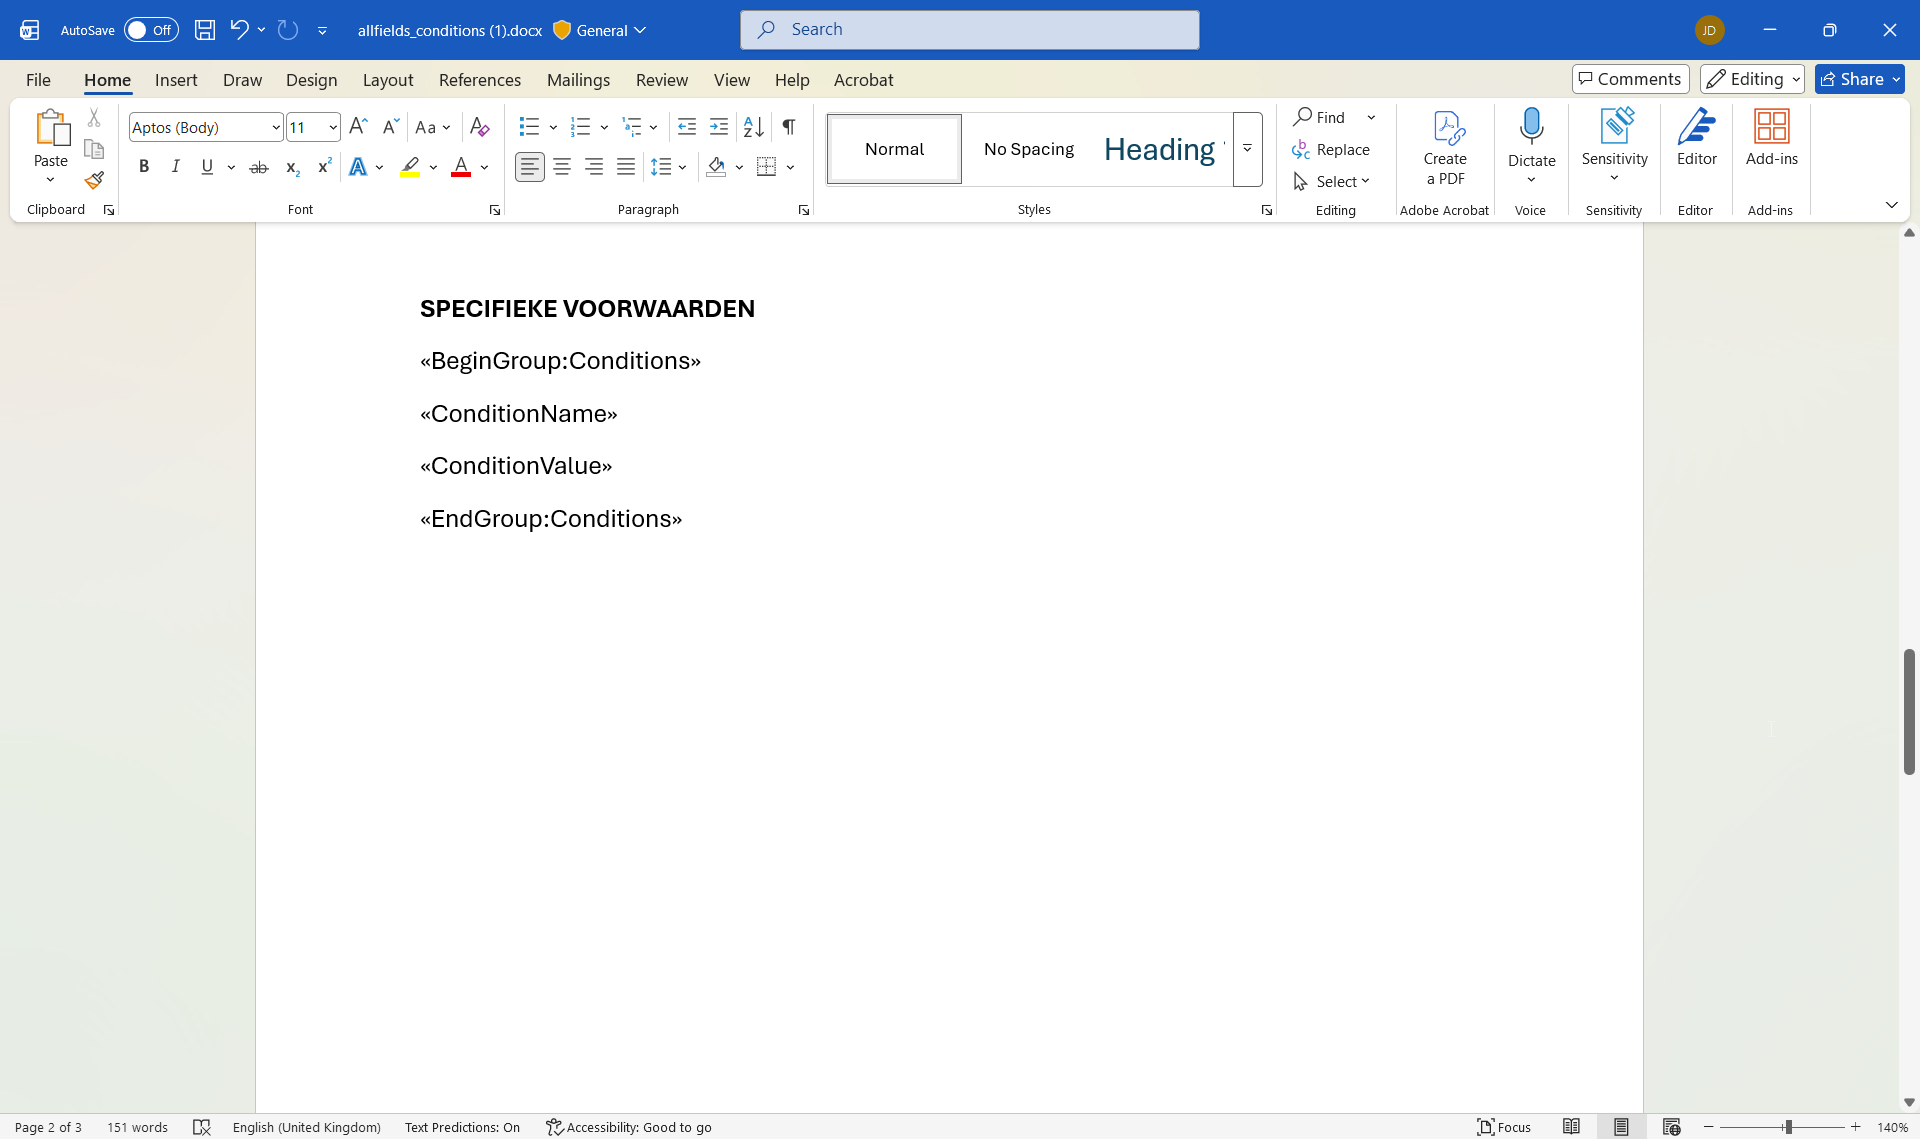
Task: Click the Dictate microphone icon
Action: click(x=1531, y=128)
